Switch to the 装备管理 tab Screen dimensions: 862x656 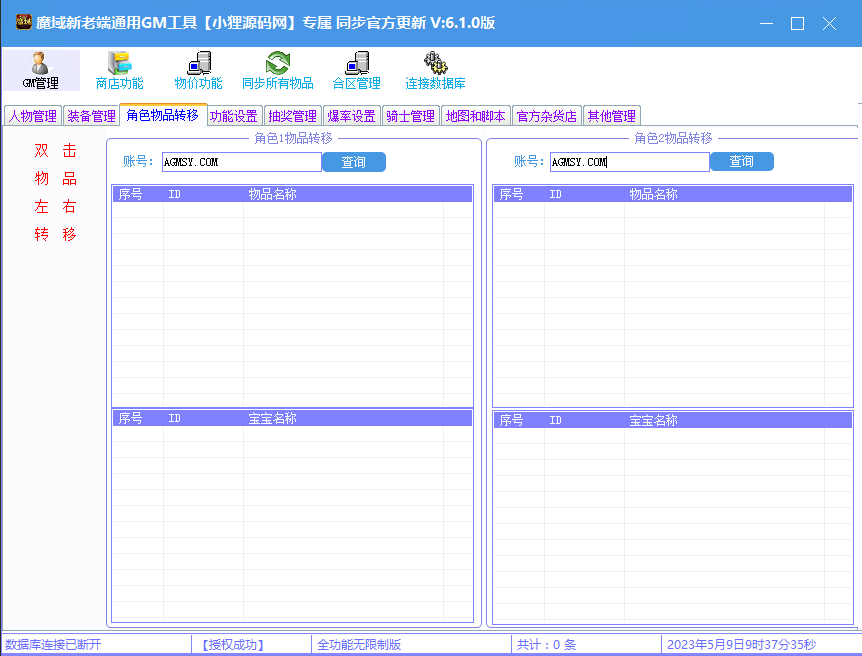[x=91, y=116]
